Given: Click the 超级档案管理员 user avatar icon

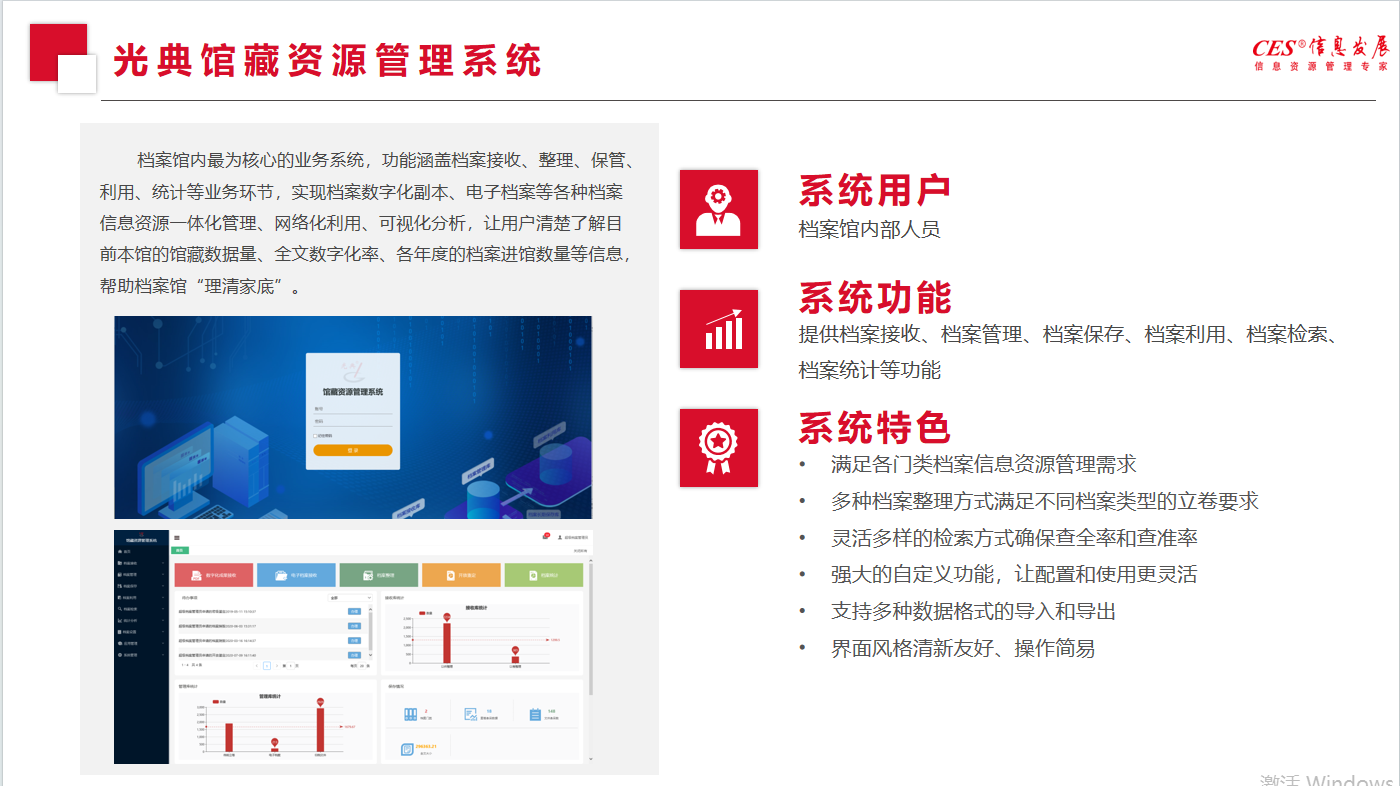Looking at the screenshot, I should point(560,538).
